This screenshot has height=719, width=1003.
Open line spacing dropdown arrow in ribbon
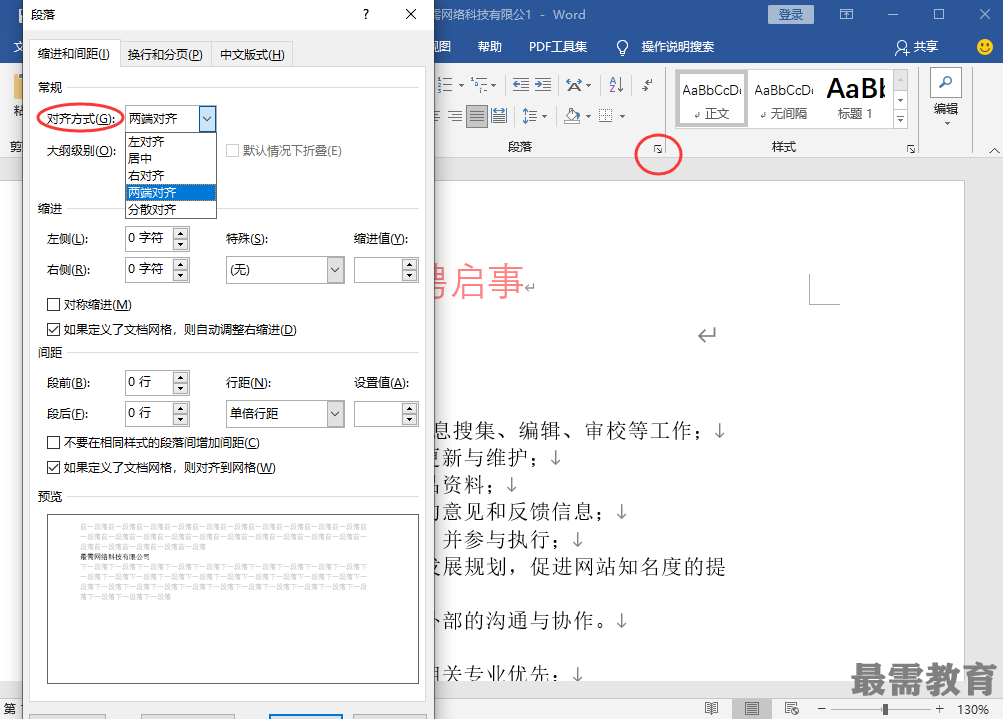point(544,116)
